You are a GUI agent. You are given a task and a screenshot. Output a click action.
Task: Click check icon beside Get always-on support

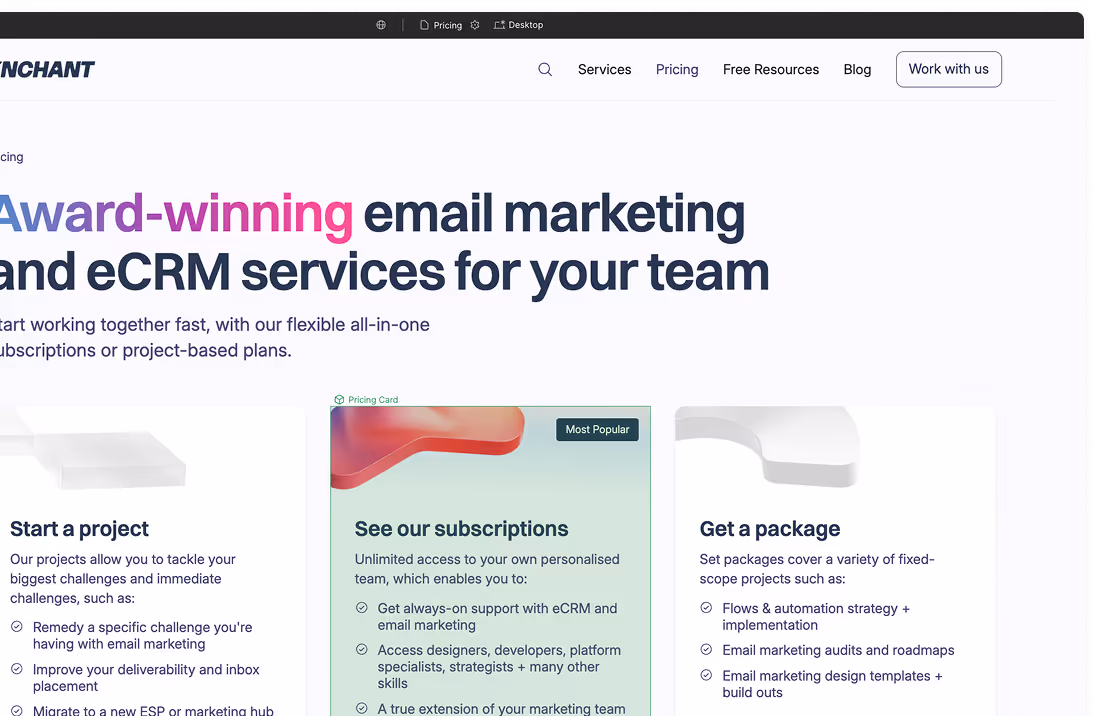tap(362, 608)
